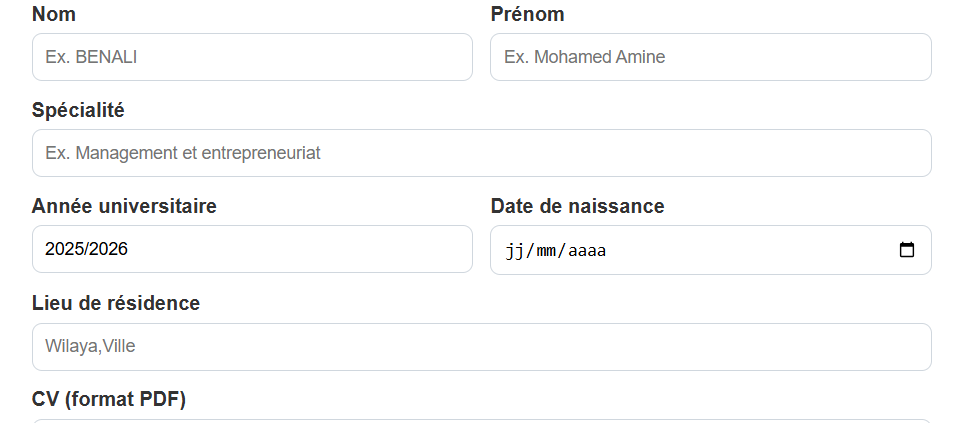The image size is (960, 423).
Task: Click the Année universitaire field
Action: pyautogui.click(x=252, y=249)
